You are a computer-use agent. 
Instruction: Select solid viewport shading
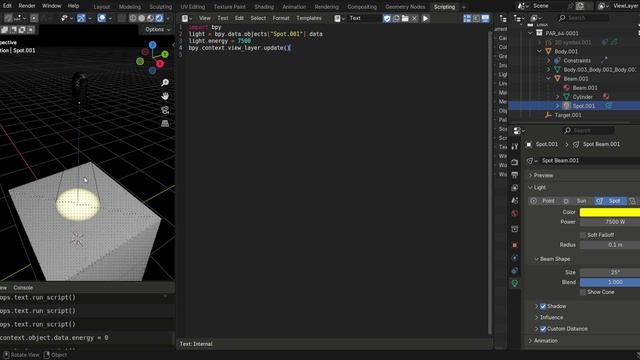click(142, 18)
